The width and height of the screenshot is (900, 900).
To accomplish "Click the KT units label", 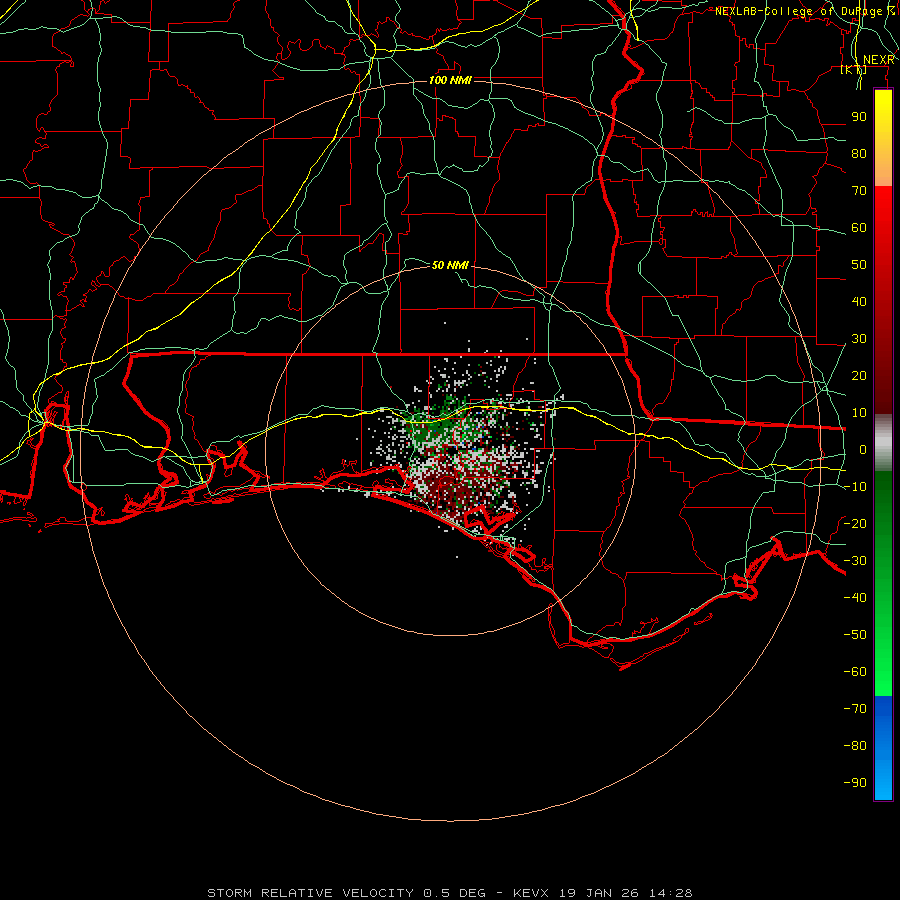I will [x=854, y=70].
